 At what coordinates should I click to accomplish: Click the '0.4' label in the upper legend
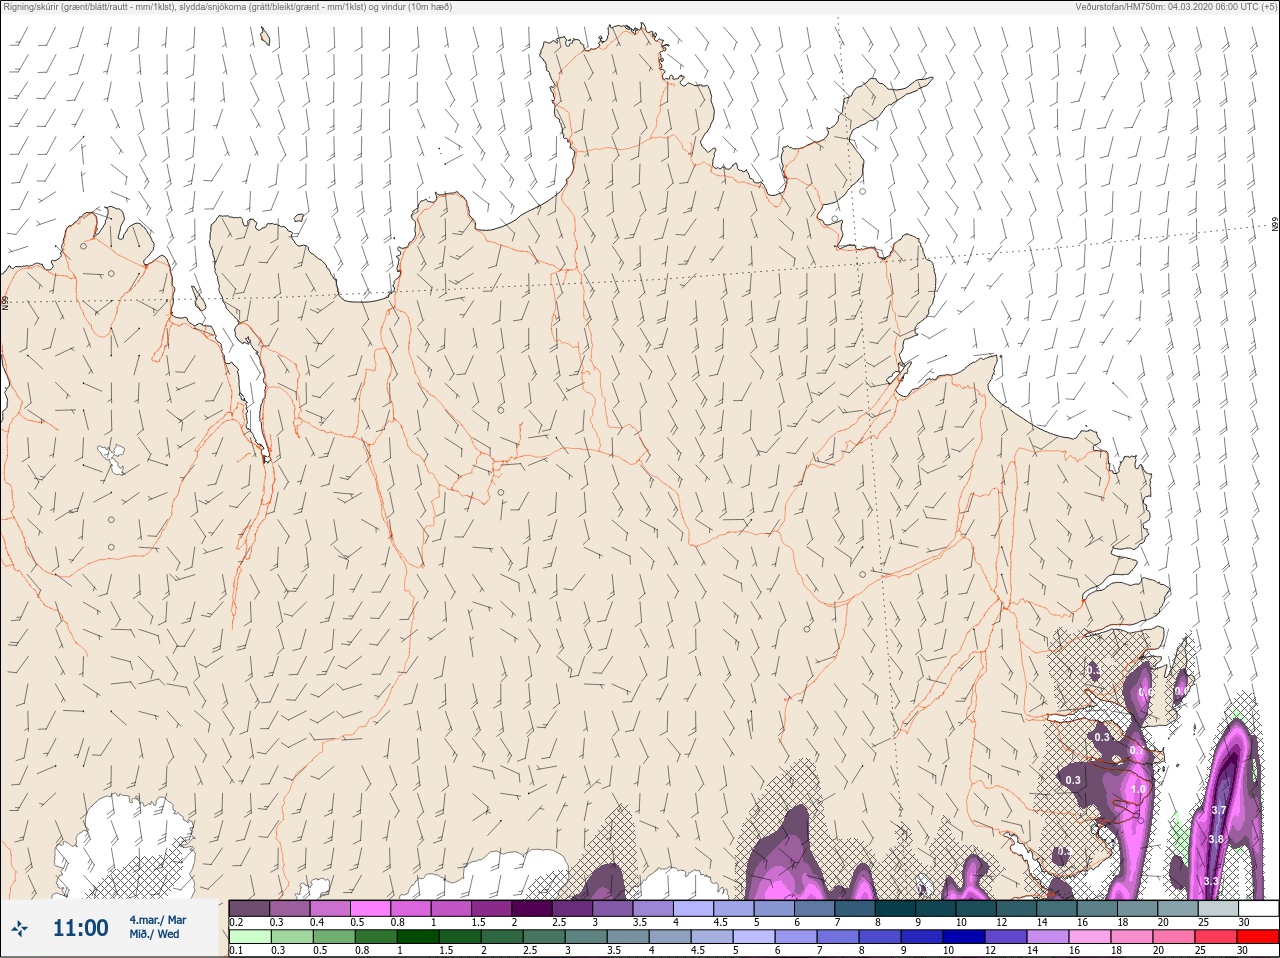pos(317,922)
